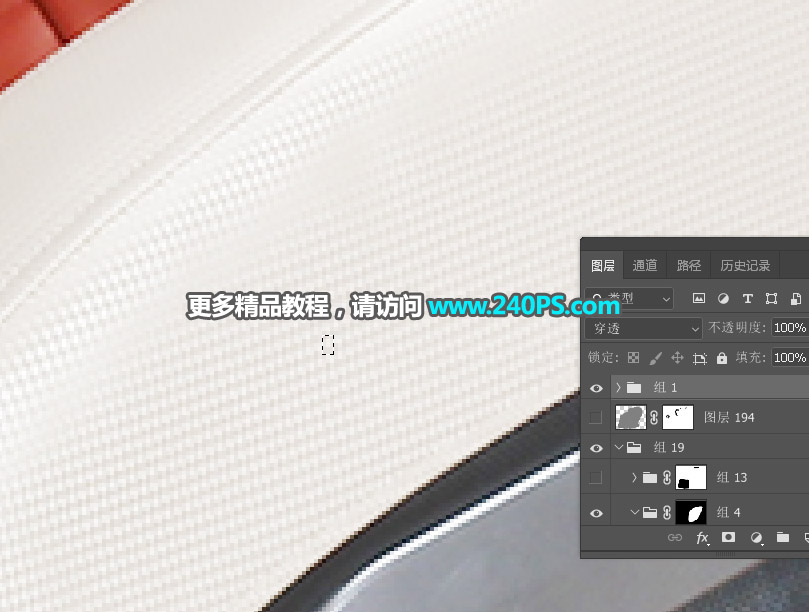
Task: Switch to the 路径 tab
Action: 689,266
